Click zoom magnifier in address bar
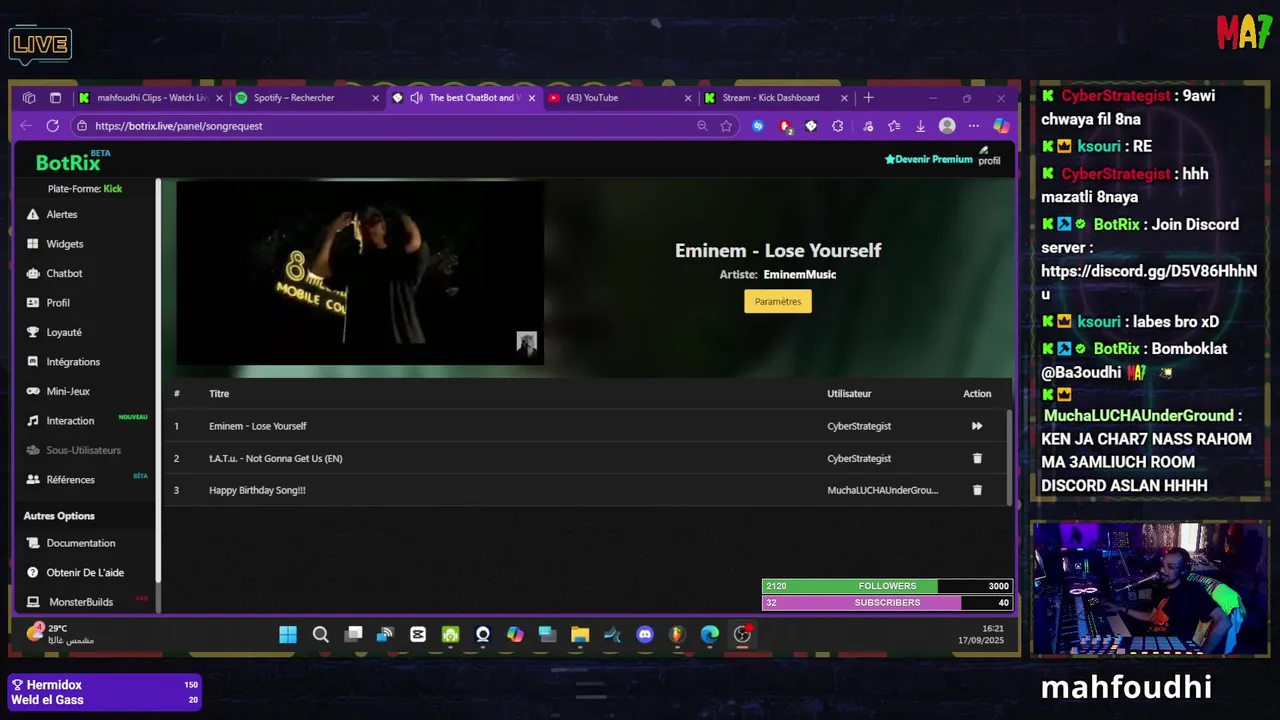The height and width of the screenshot is (720, 1280). point(702,126)
